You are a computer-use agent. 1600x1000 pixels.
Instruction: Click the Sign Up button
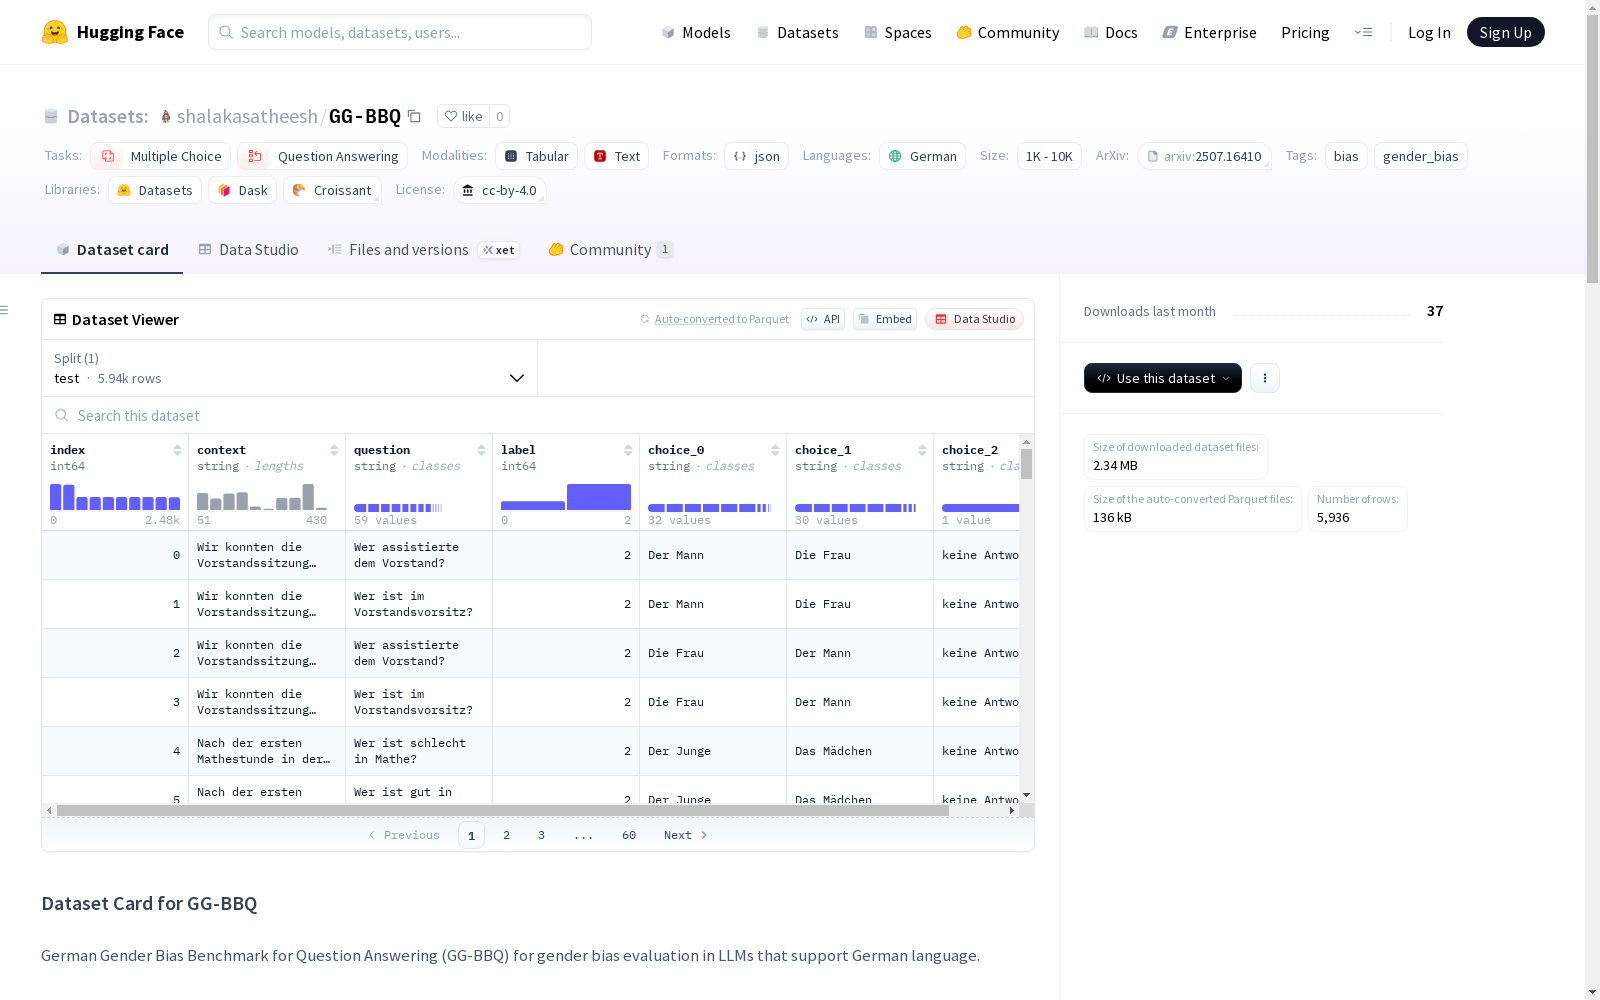coord(1505,32)
